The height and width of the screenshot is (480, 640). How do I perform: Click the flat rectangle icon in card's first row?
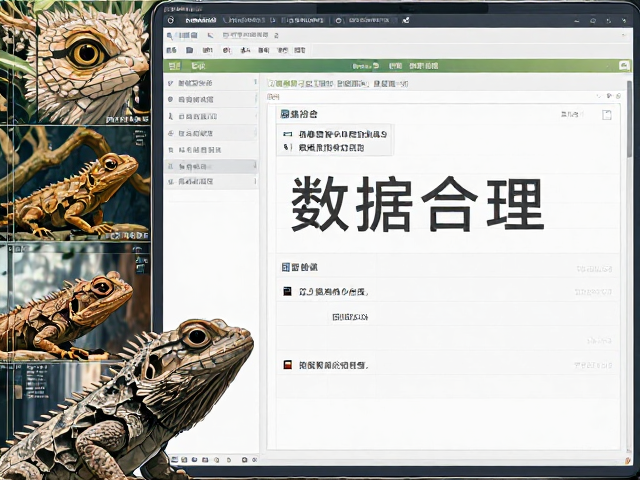pos(288,134)
